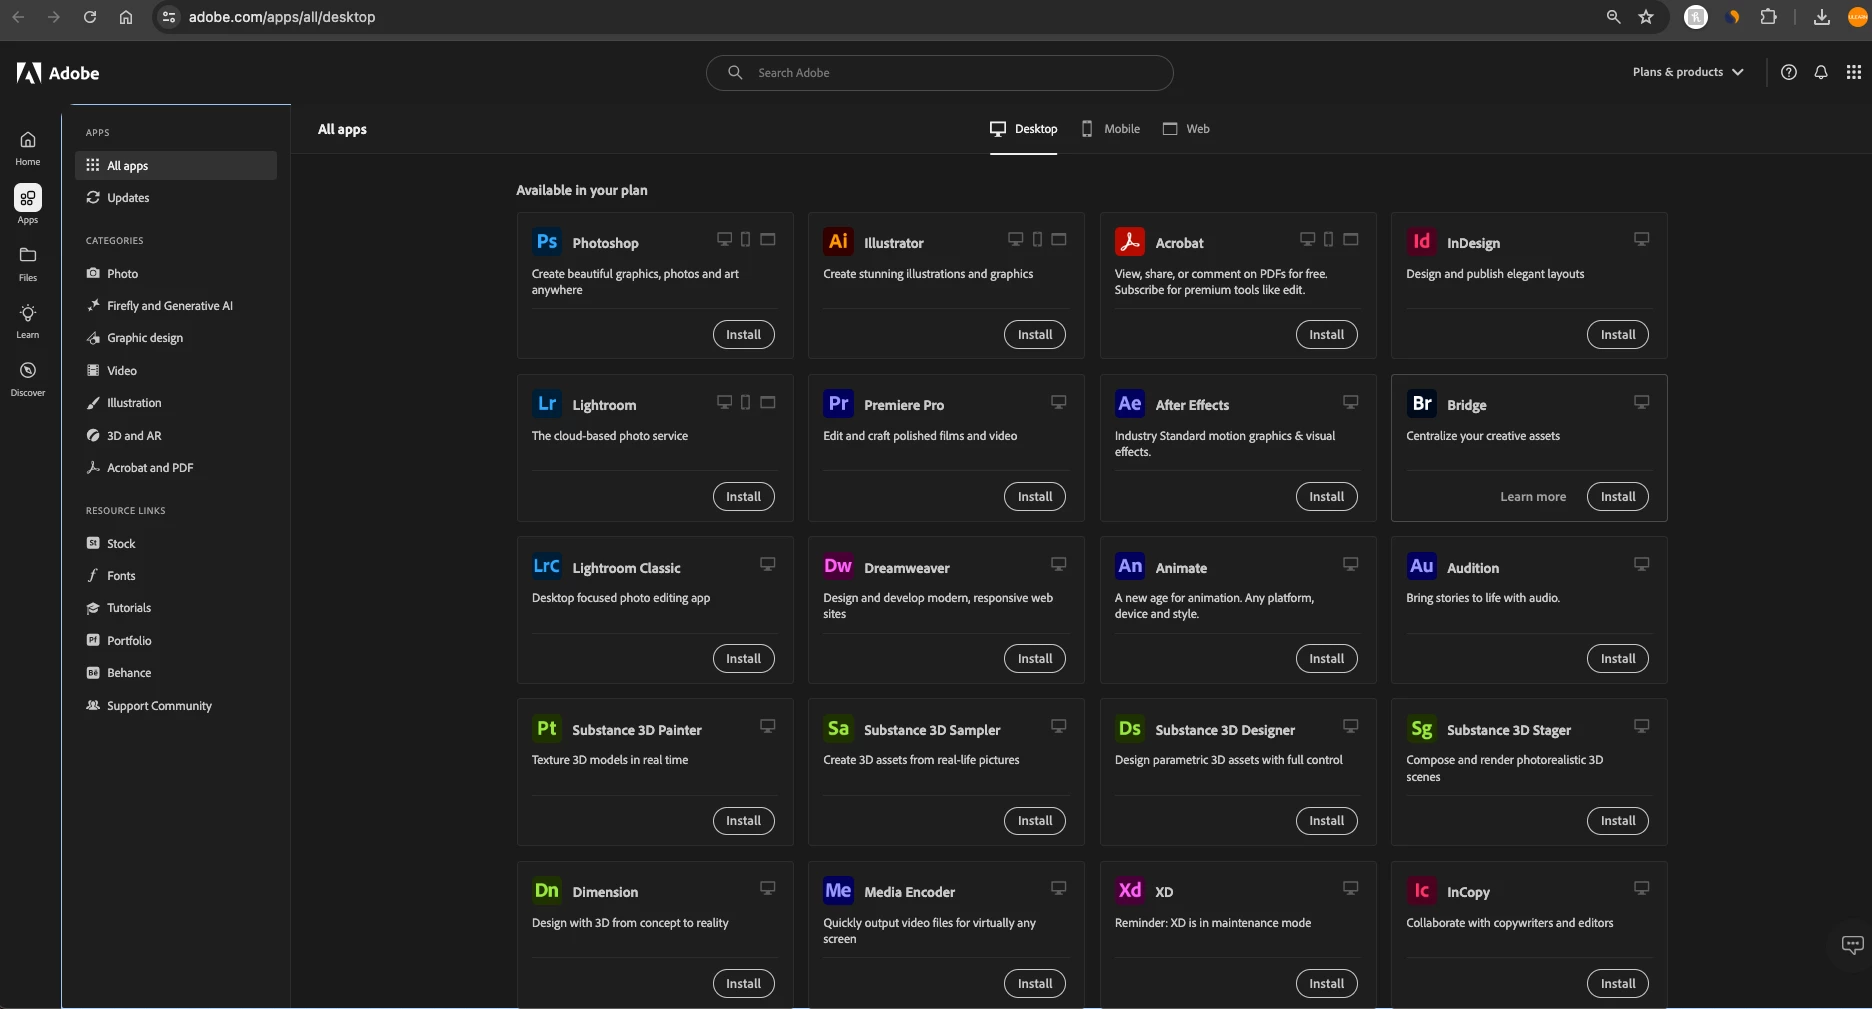Click the Premiere Pro app icon
The height and width of the screenshot is (1009, 1872).
point(838,404)
